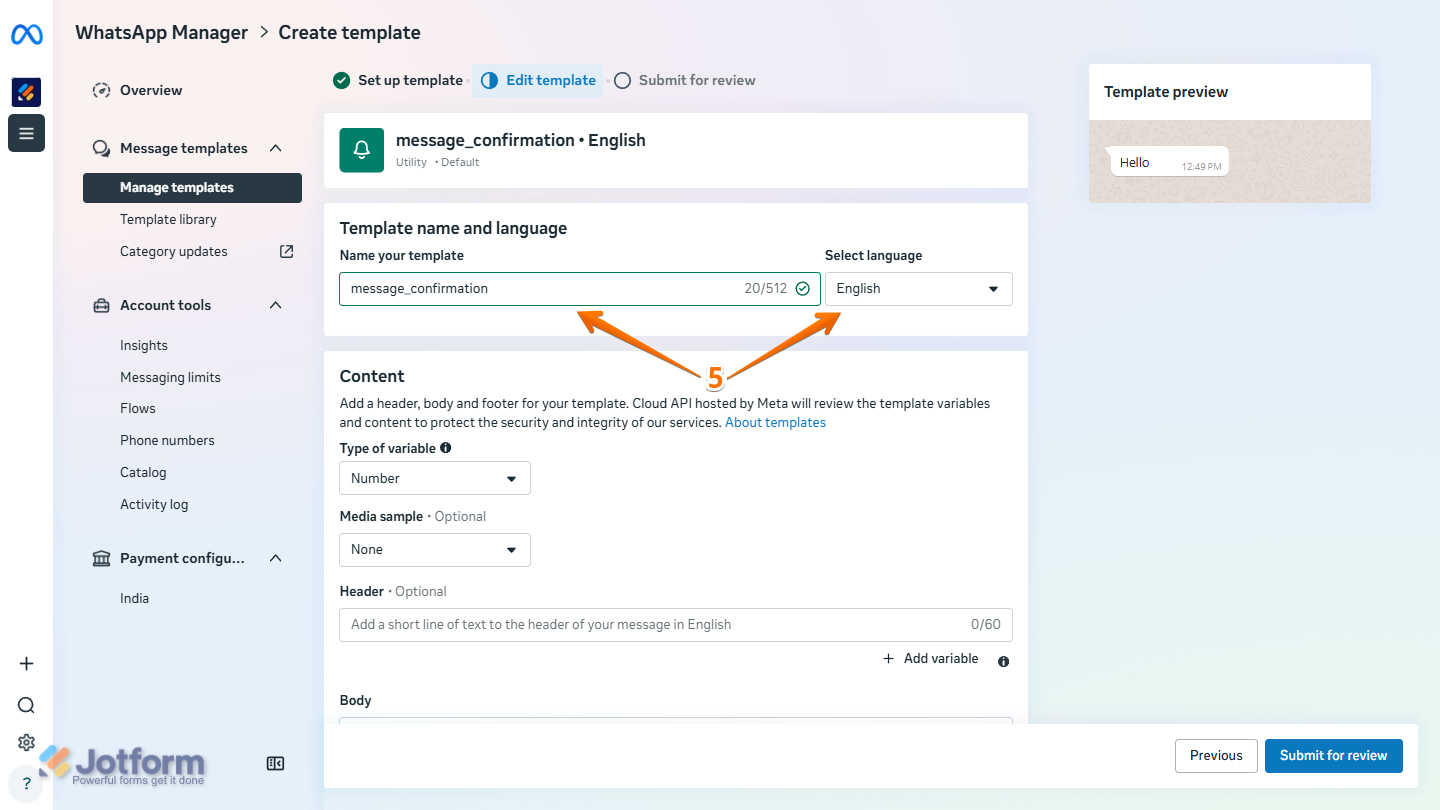Image resolution: width=1440 pixels, height=810 pixels.
Task: Click the Account tools briefcase icon
Action: pyautogui.click(x=101, y=305)
